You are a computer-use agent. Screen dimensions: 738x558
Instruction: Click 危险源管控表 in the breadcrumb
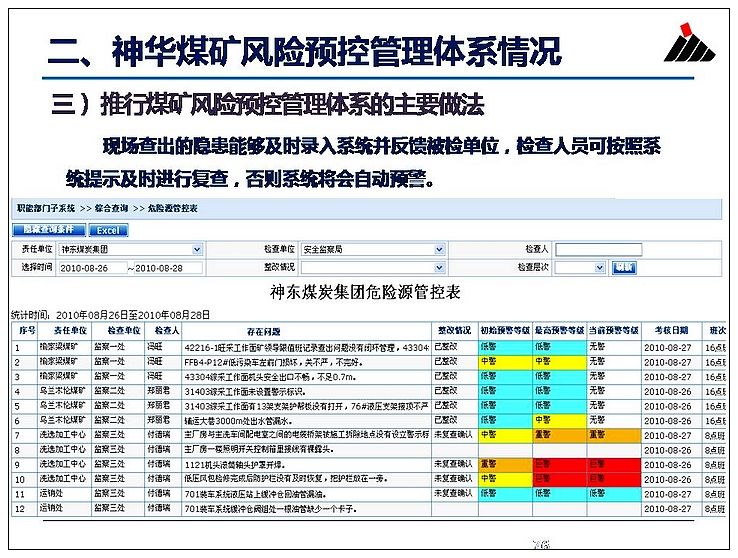pos(173,208)
